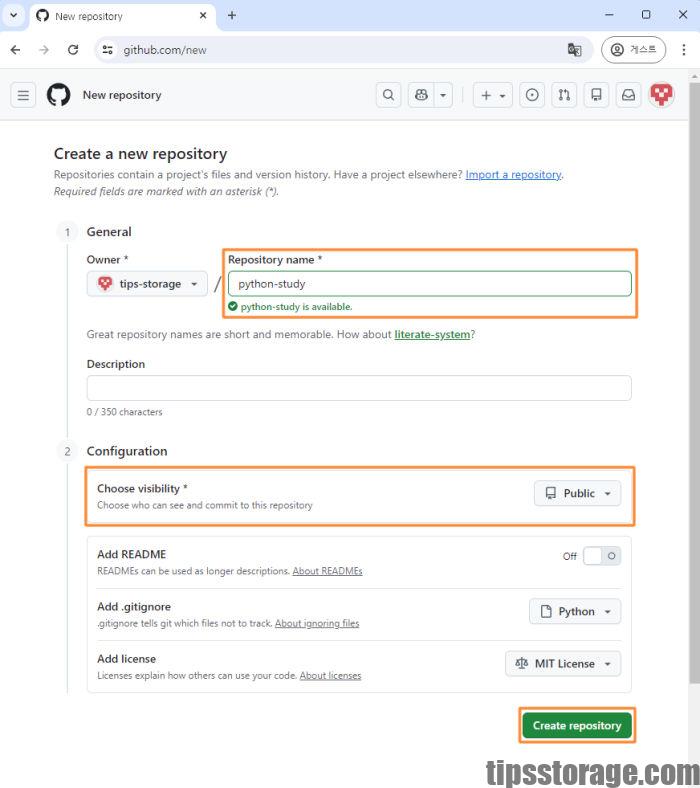Open the plus Create new menu
700x788 pixels.
click(492, 95)
